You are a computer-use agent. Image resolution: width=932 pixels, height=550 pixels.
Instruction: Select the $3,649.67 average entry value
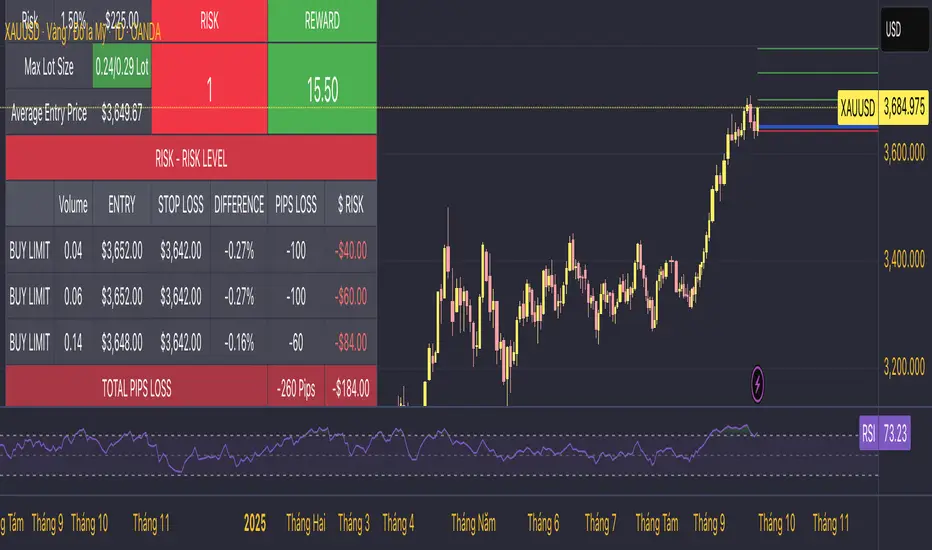(122, 113)
